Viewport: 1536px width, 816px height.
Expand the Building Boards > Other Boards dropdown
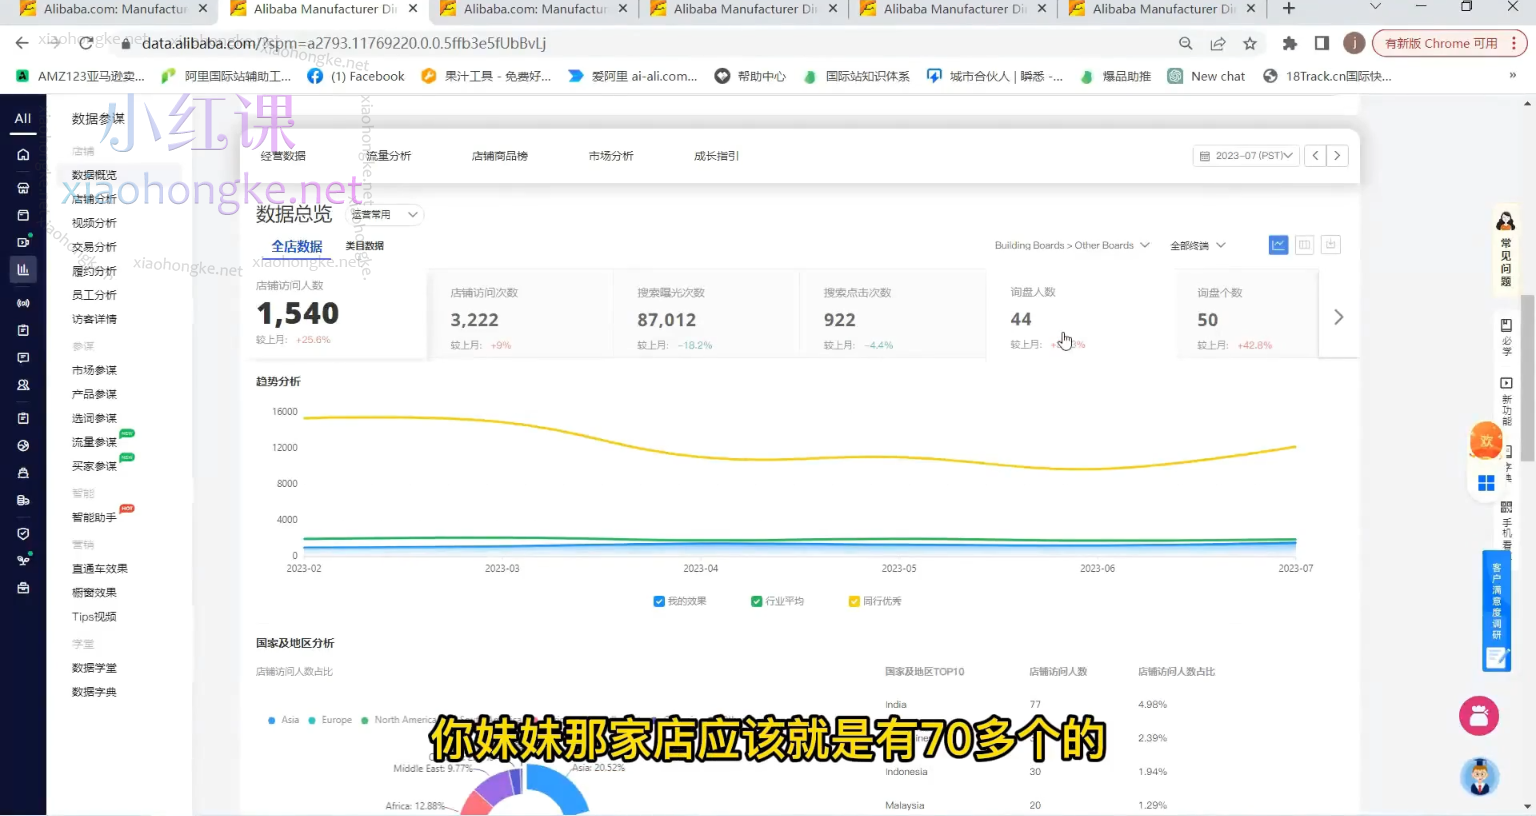pyautogui.click(x=1072, y=245)
